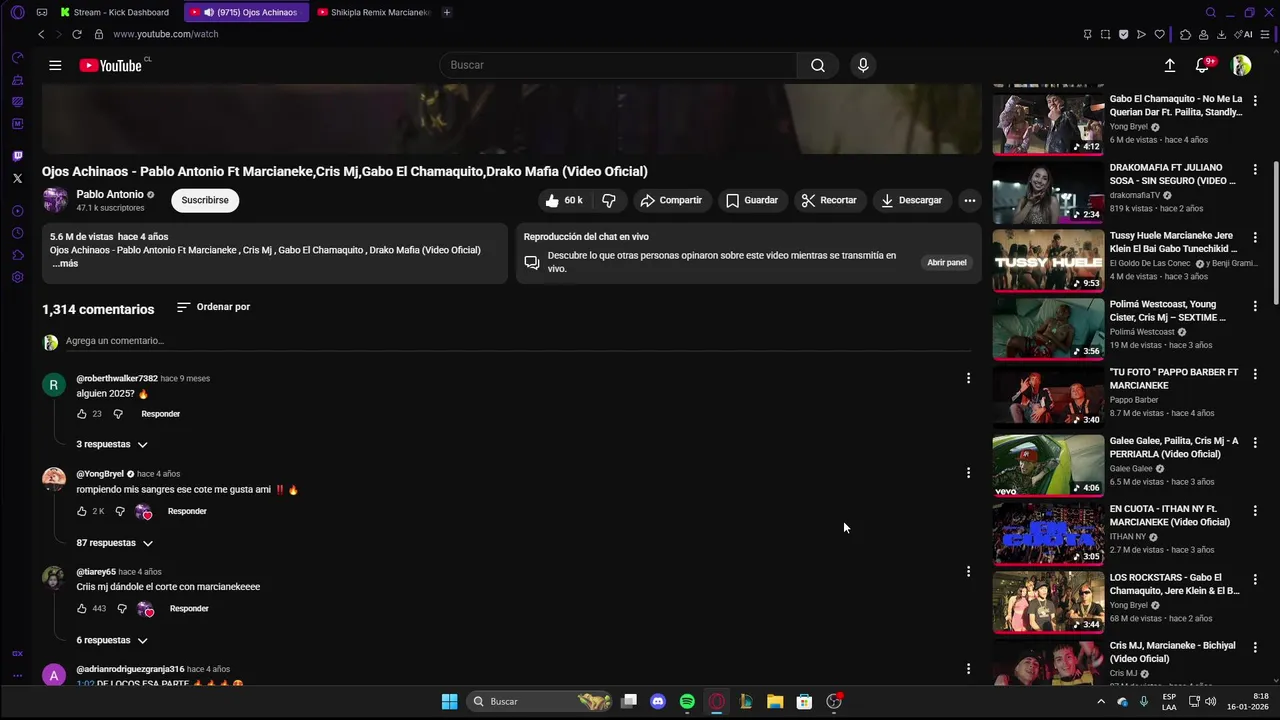Click the YouTube Buscar search box
This screenshot has height=720, width=1280.
tap(618, 65)
